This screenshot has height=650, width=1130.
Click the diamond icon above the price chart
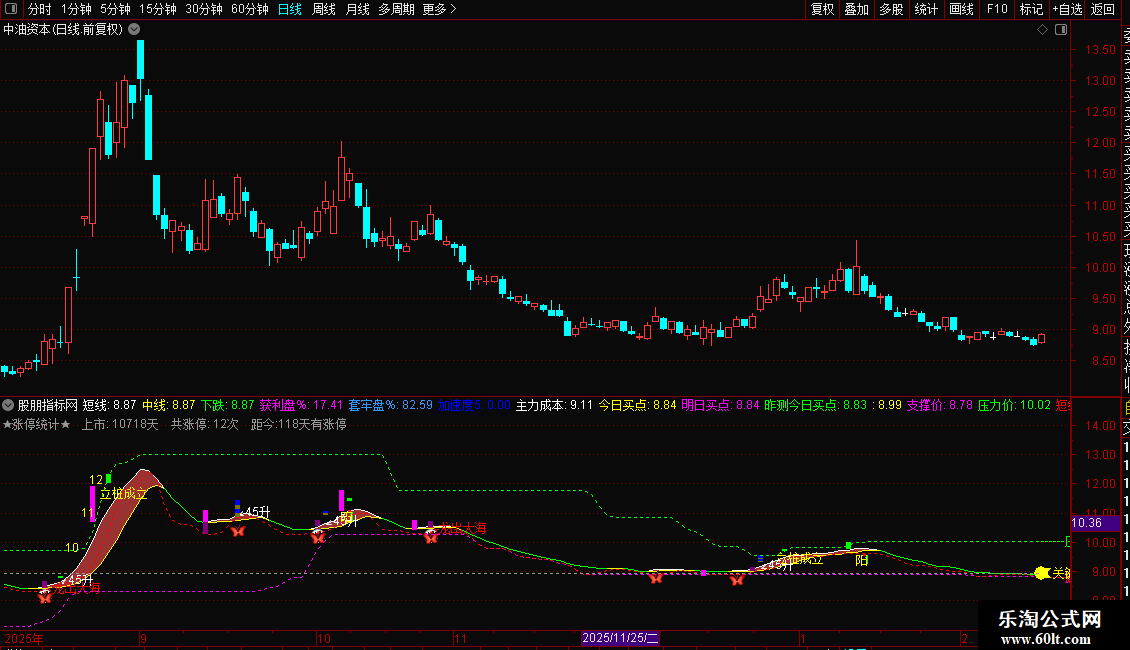[x=1042, y=30]
